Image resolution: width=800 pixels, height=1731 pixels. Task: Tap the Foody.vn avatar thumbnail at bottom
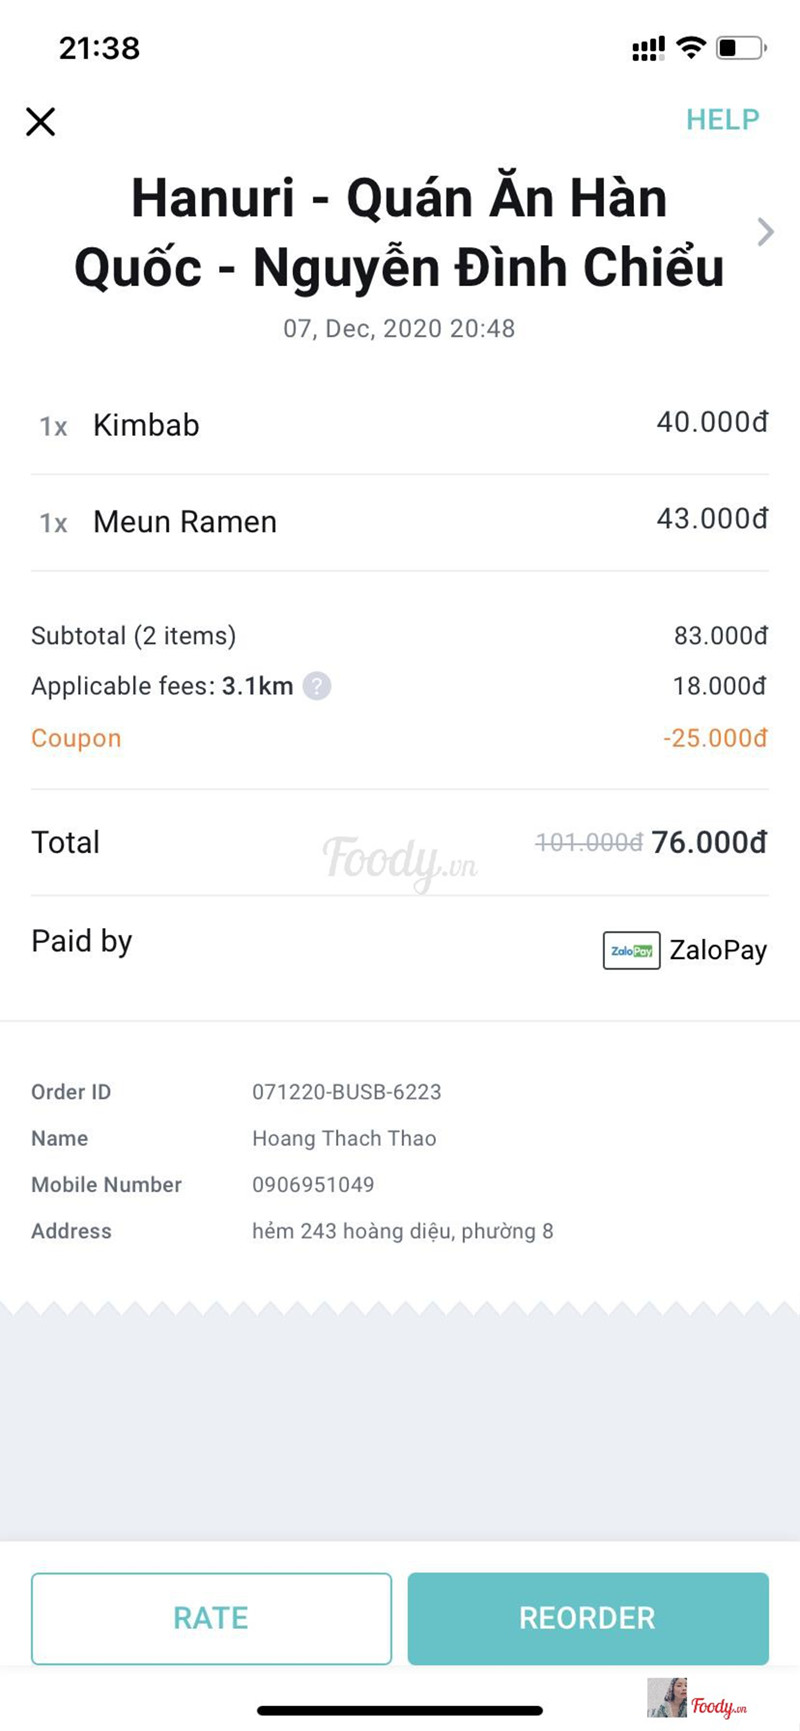click(667, 1697)
